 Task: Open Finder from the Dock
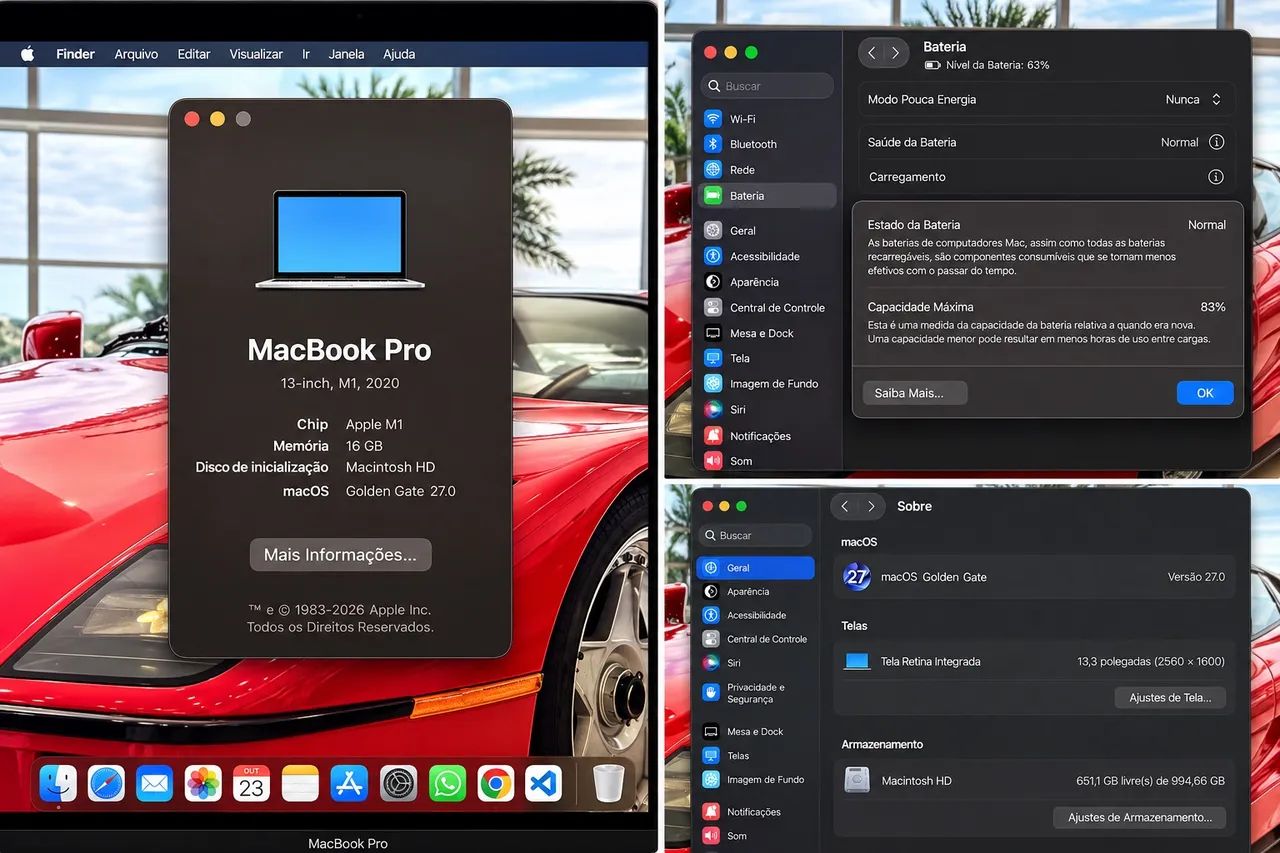click(58, 783)
